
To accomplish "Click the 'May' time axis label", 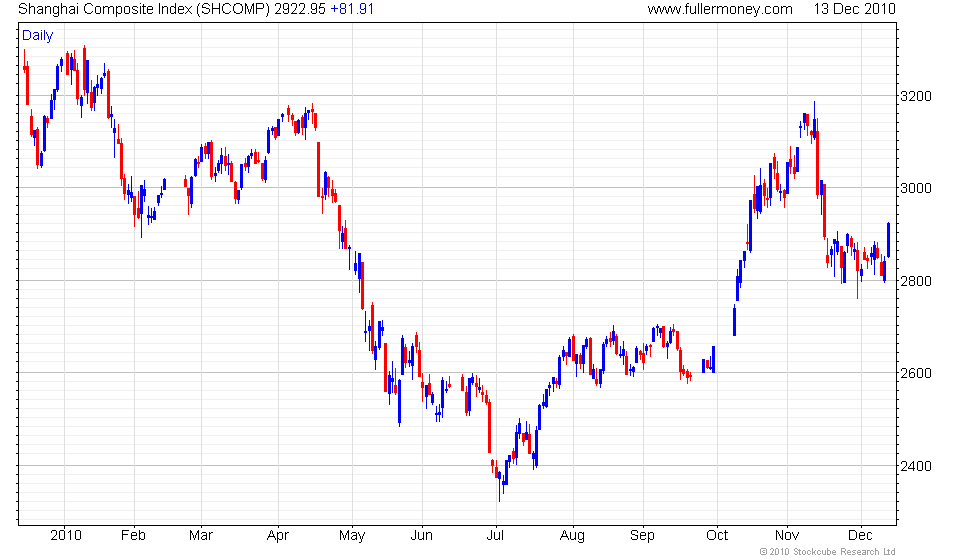I will [x=352, y=536].
